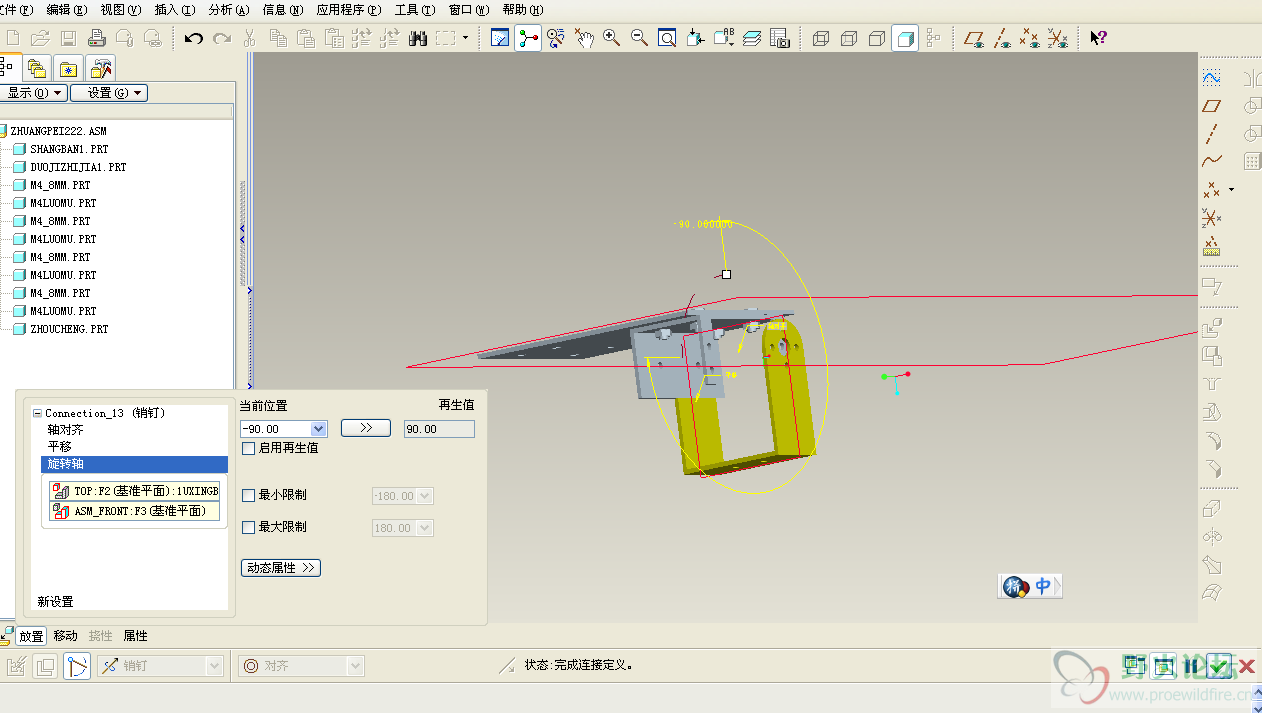Open the Layers icon in the toolbar

[x=753, y=38]
